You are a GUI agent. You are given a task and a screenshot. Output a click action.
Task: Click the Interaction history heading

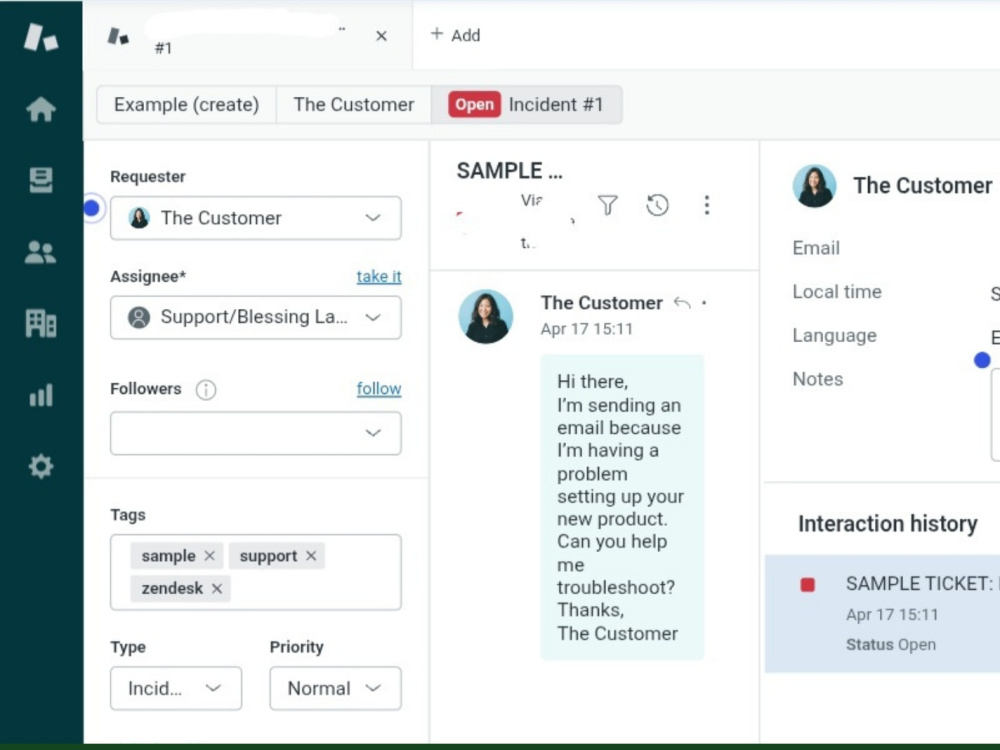(x=887, y=524)
